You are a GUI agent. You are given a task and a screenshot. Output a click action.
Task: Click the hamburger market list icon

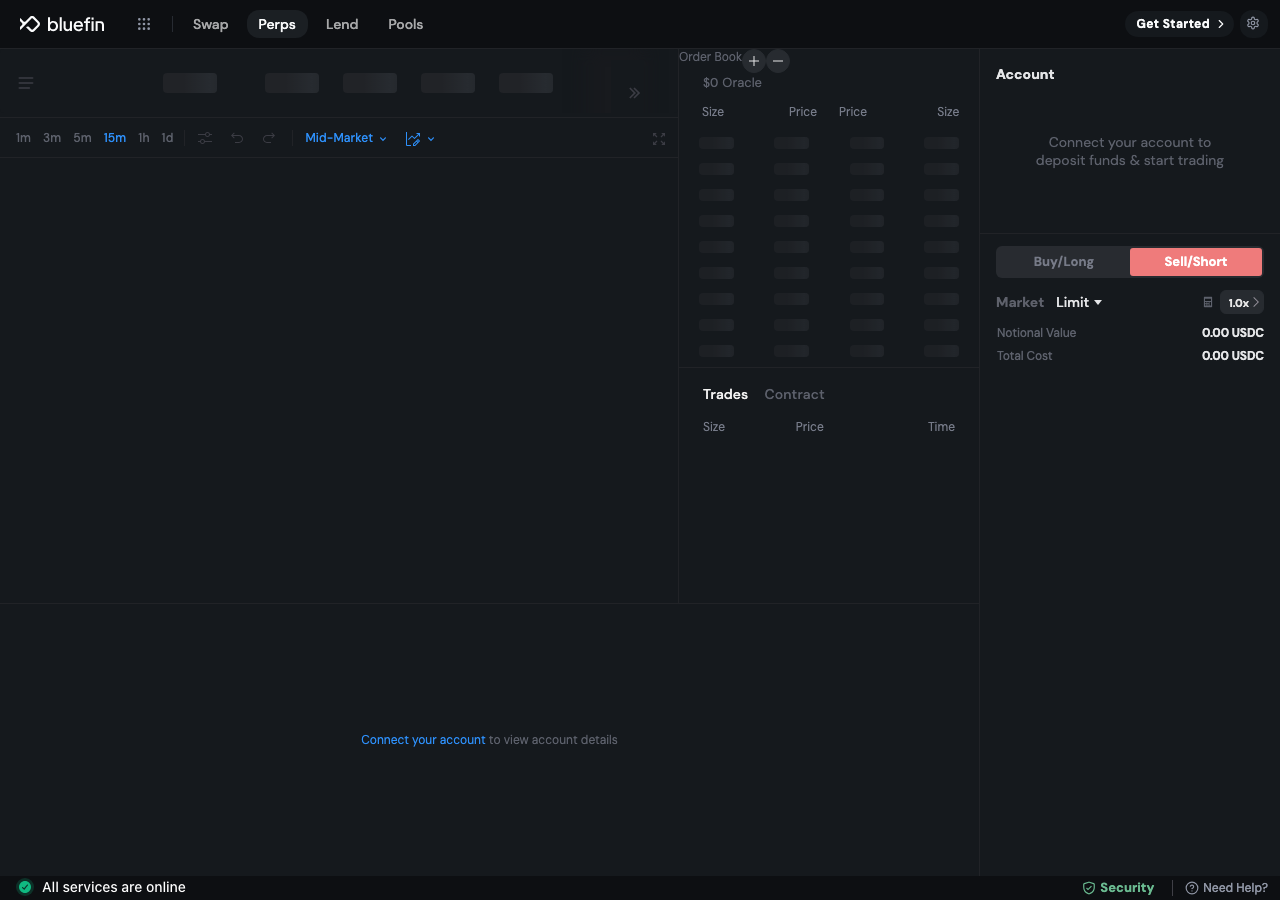[26, 83]
